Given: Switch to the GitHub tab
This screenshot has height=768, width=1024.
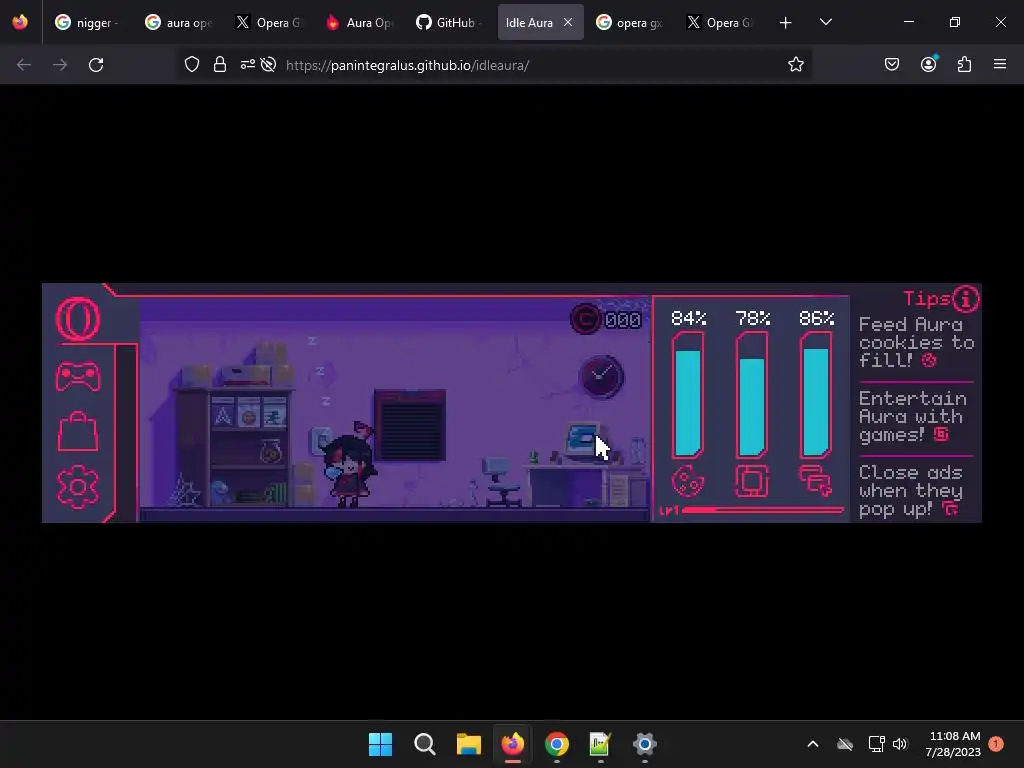Looking at the screenshot, I should click(449, 23).
